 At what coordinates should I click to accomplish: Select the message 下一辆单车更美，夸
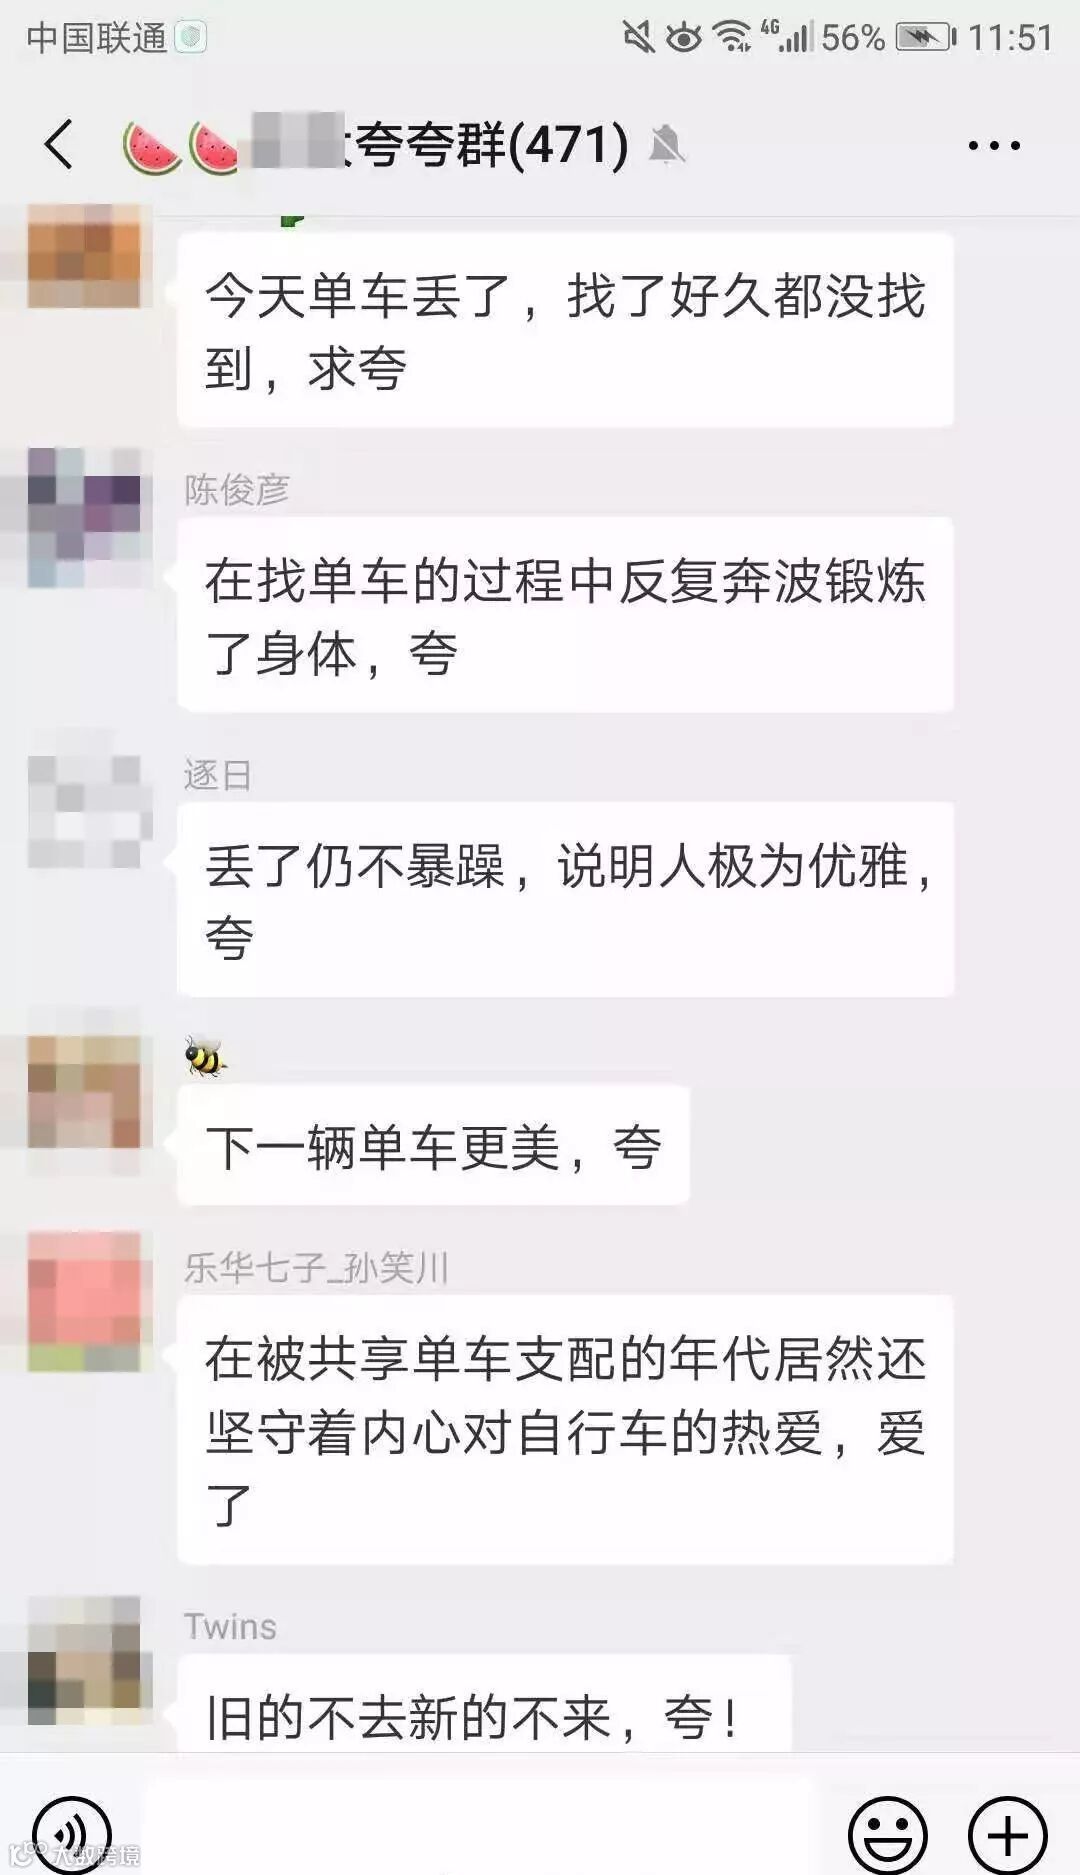click(433, 1146)
